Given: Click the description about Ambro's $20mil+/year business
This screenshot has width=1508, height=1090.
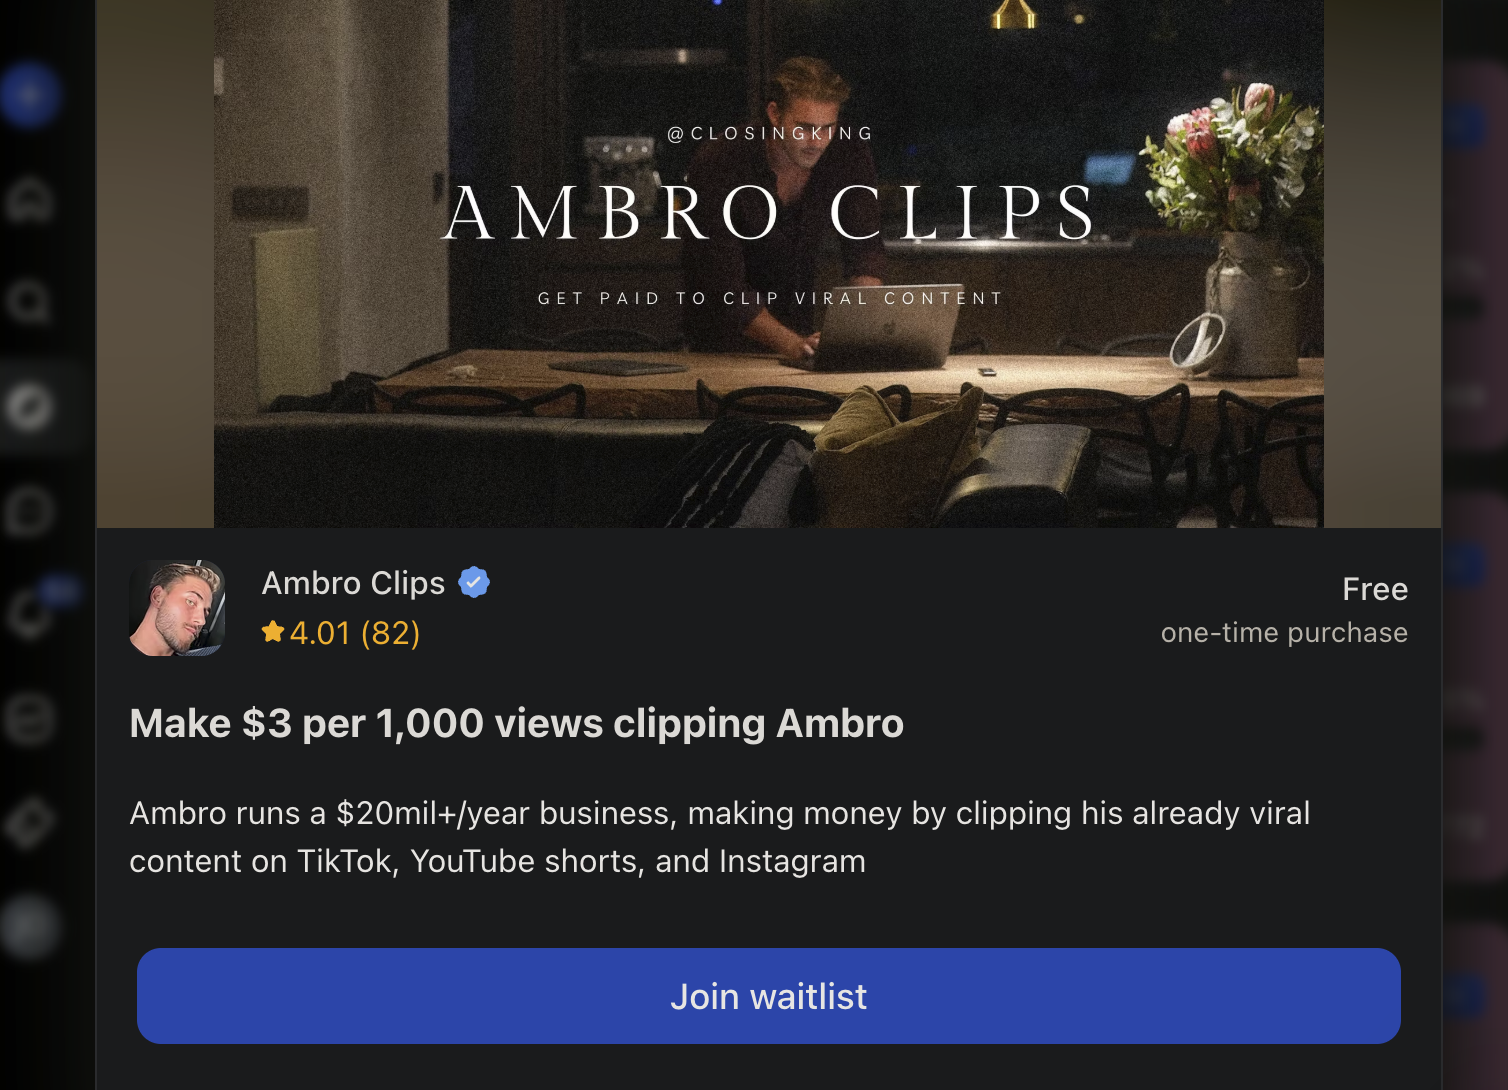Looking at the screenshot, I should click(x=719, y=837).
